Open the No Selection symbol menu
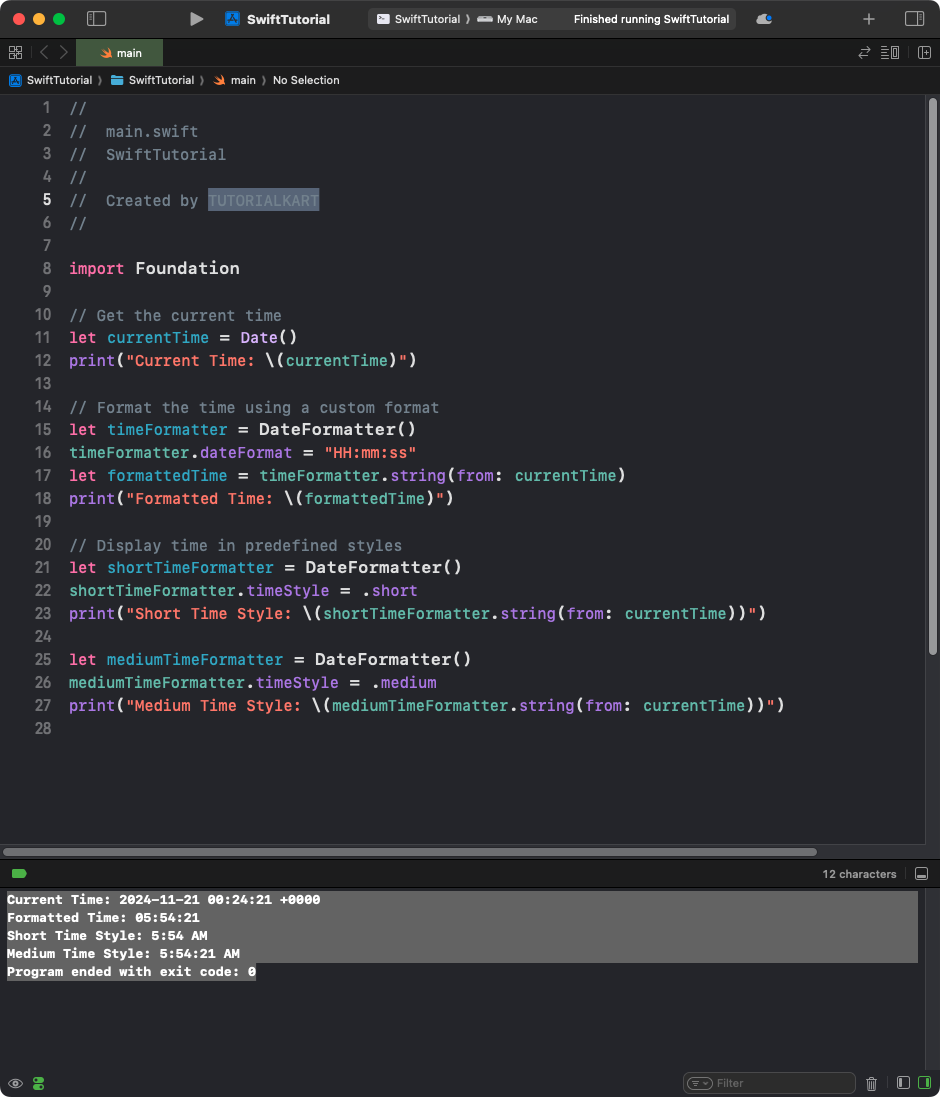940x1097 pixels. [306, 80]
